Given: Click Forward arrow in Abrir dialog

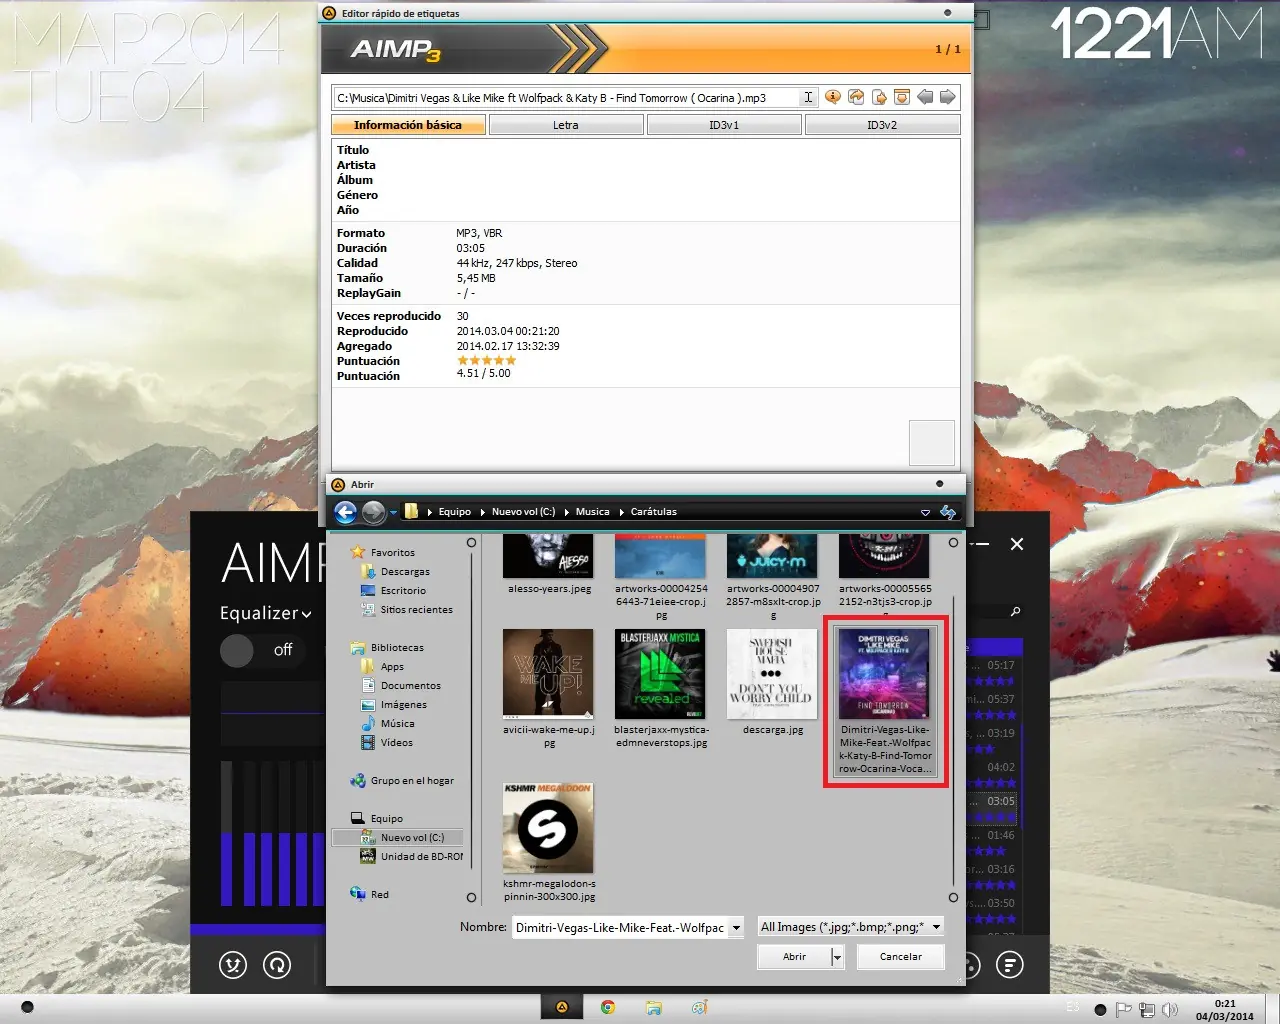Looking at the screenshot, I should pos(374,512).
